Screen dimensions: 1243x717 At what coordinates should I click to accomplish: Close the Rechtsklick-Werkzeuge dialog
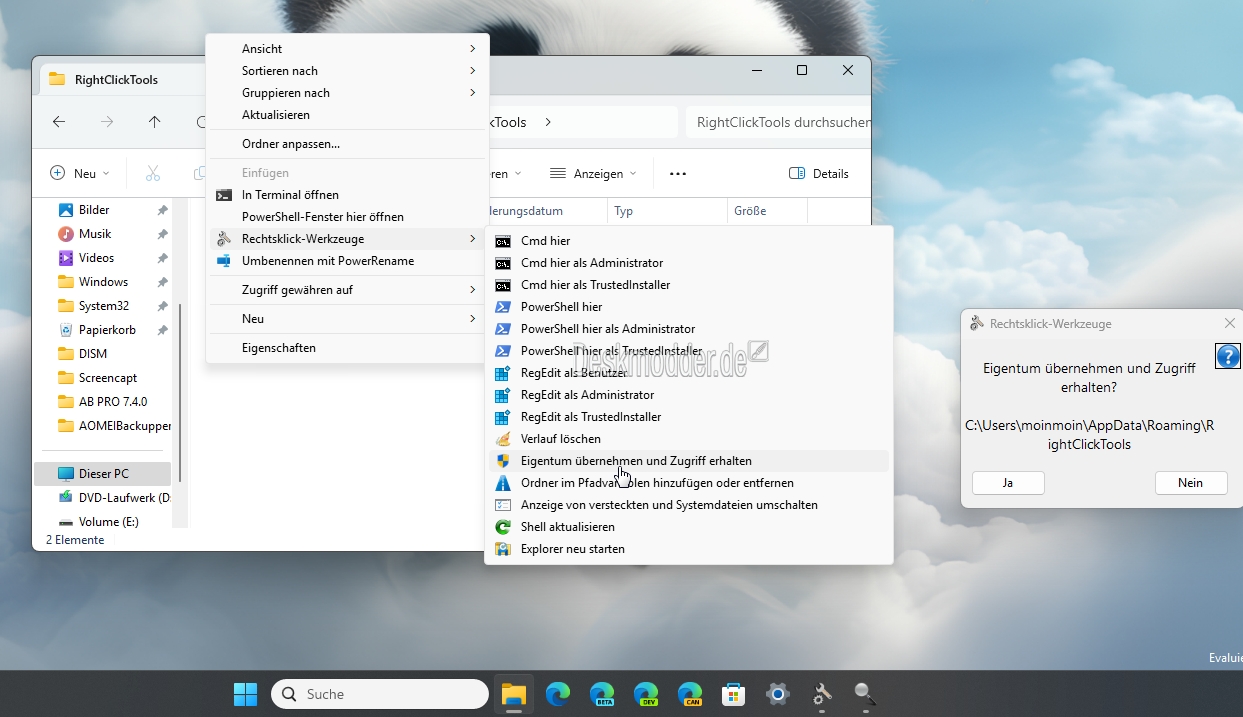point(1230,323)
